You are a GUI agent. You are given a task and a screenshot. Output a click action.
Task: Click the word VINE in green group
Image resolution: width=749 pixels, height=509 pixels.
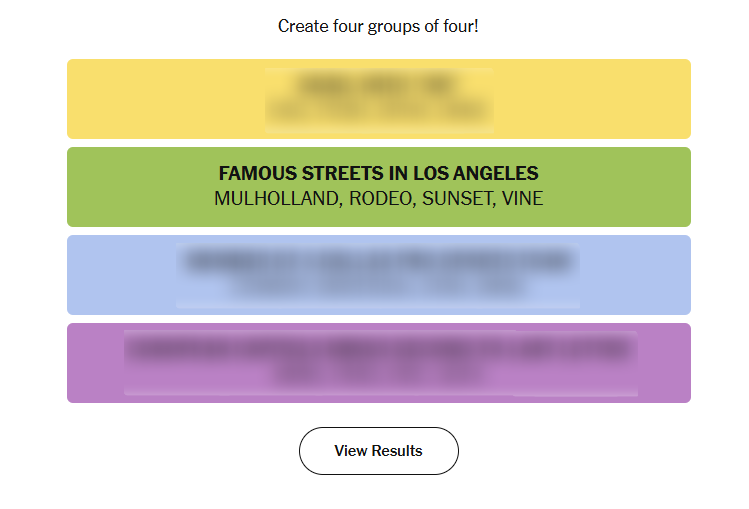point(522,199)
